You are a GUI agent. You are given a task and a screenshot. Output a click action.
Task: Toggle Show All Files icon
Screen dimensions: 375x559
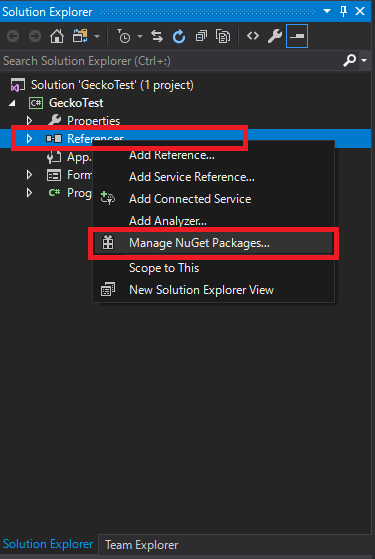click(x=223, y=36)
